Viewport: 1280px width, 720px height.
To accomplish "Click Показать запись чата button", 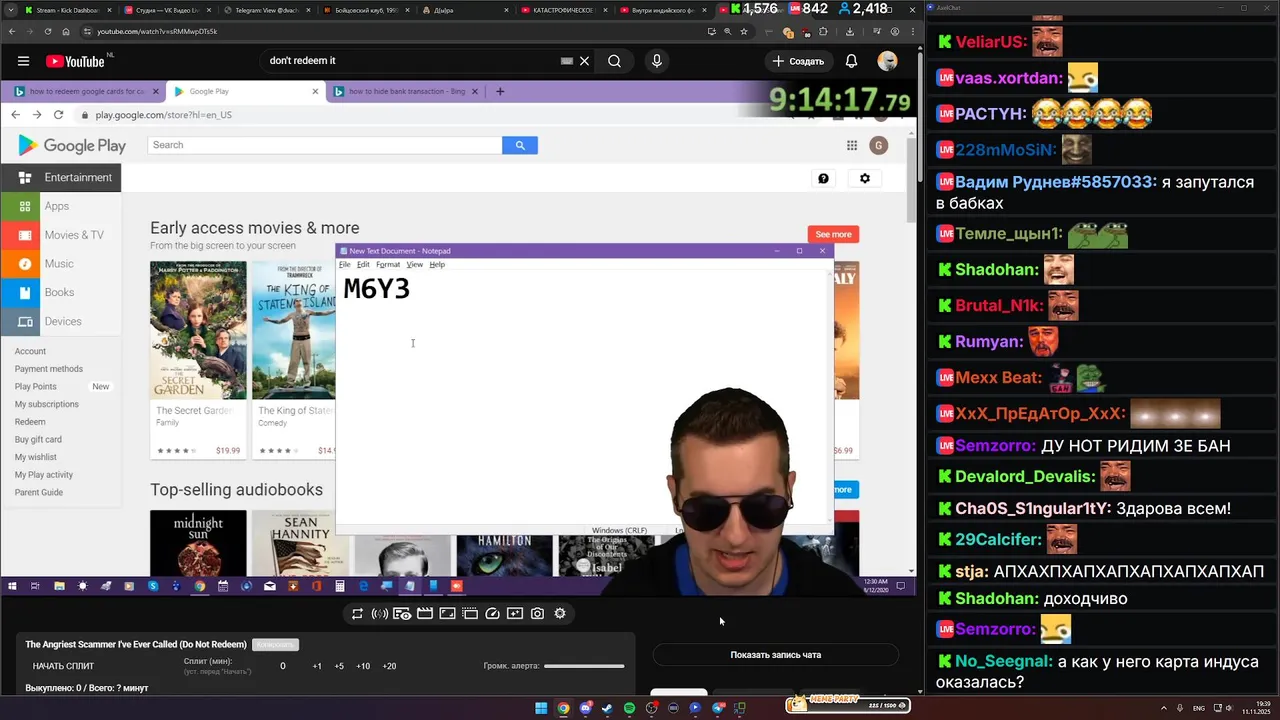I will tap(776, 655).
